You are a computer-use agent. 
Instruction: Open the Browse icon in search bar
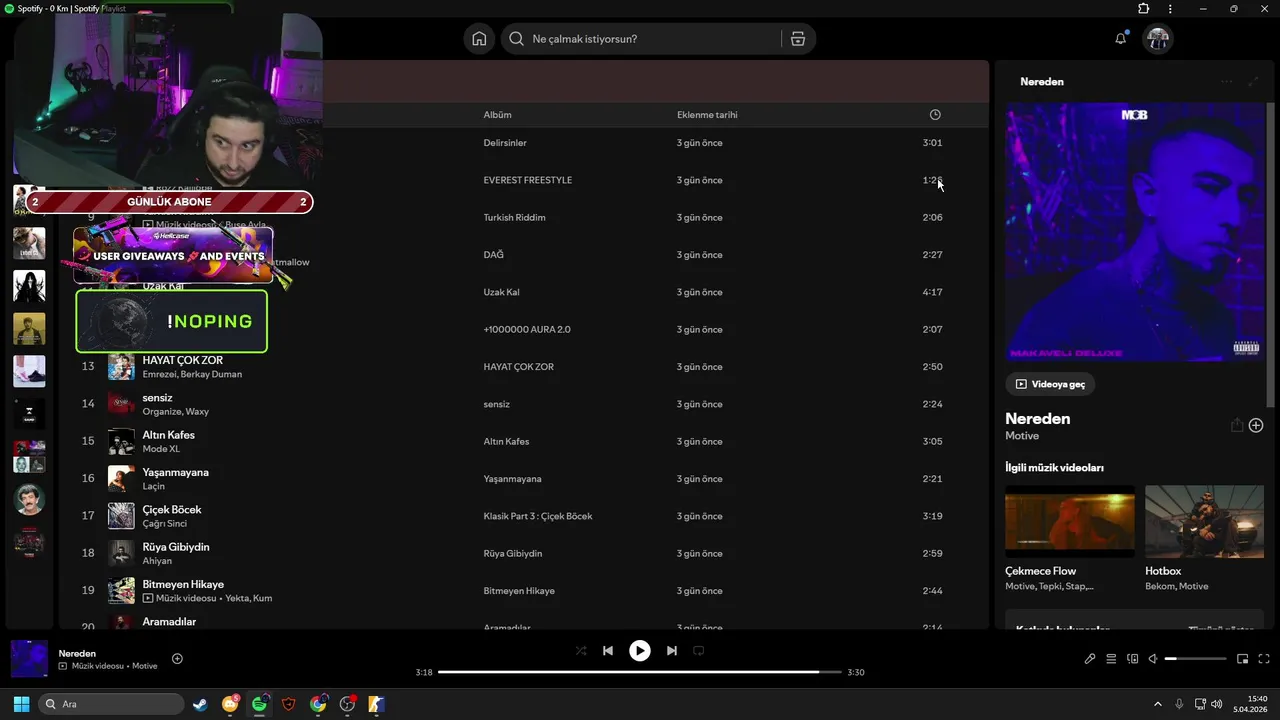797,39
